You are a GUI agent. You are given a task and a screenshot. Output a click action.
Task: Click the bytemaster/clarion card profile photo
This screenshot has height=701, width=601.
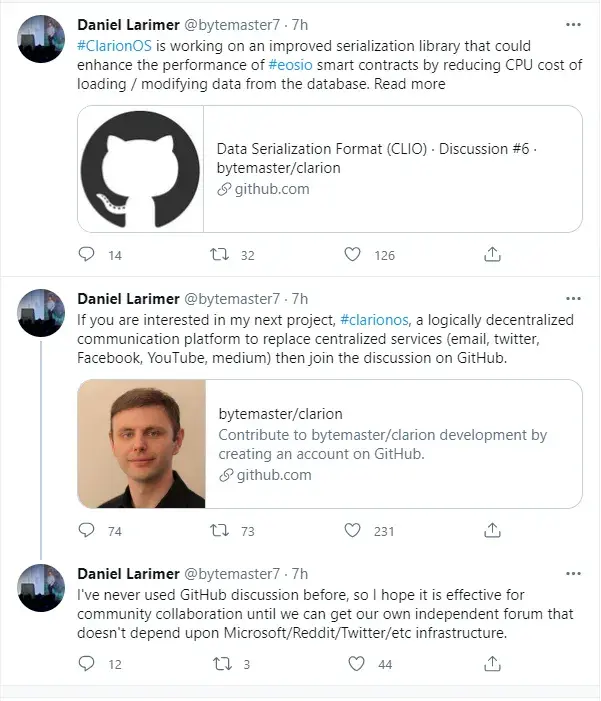[141, 443]
